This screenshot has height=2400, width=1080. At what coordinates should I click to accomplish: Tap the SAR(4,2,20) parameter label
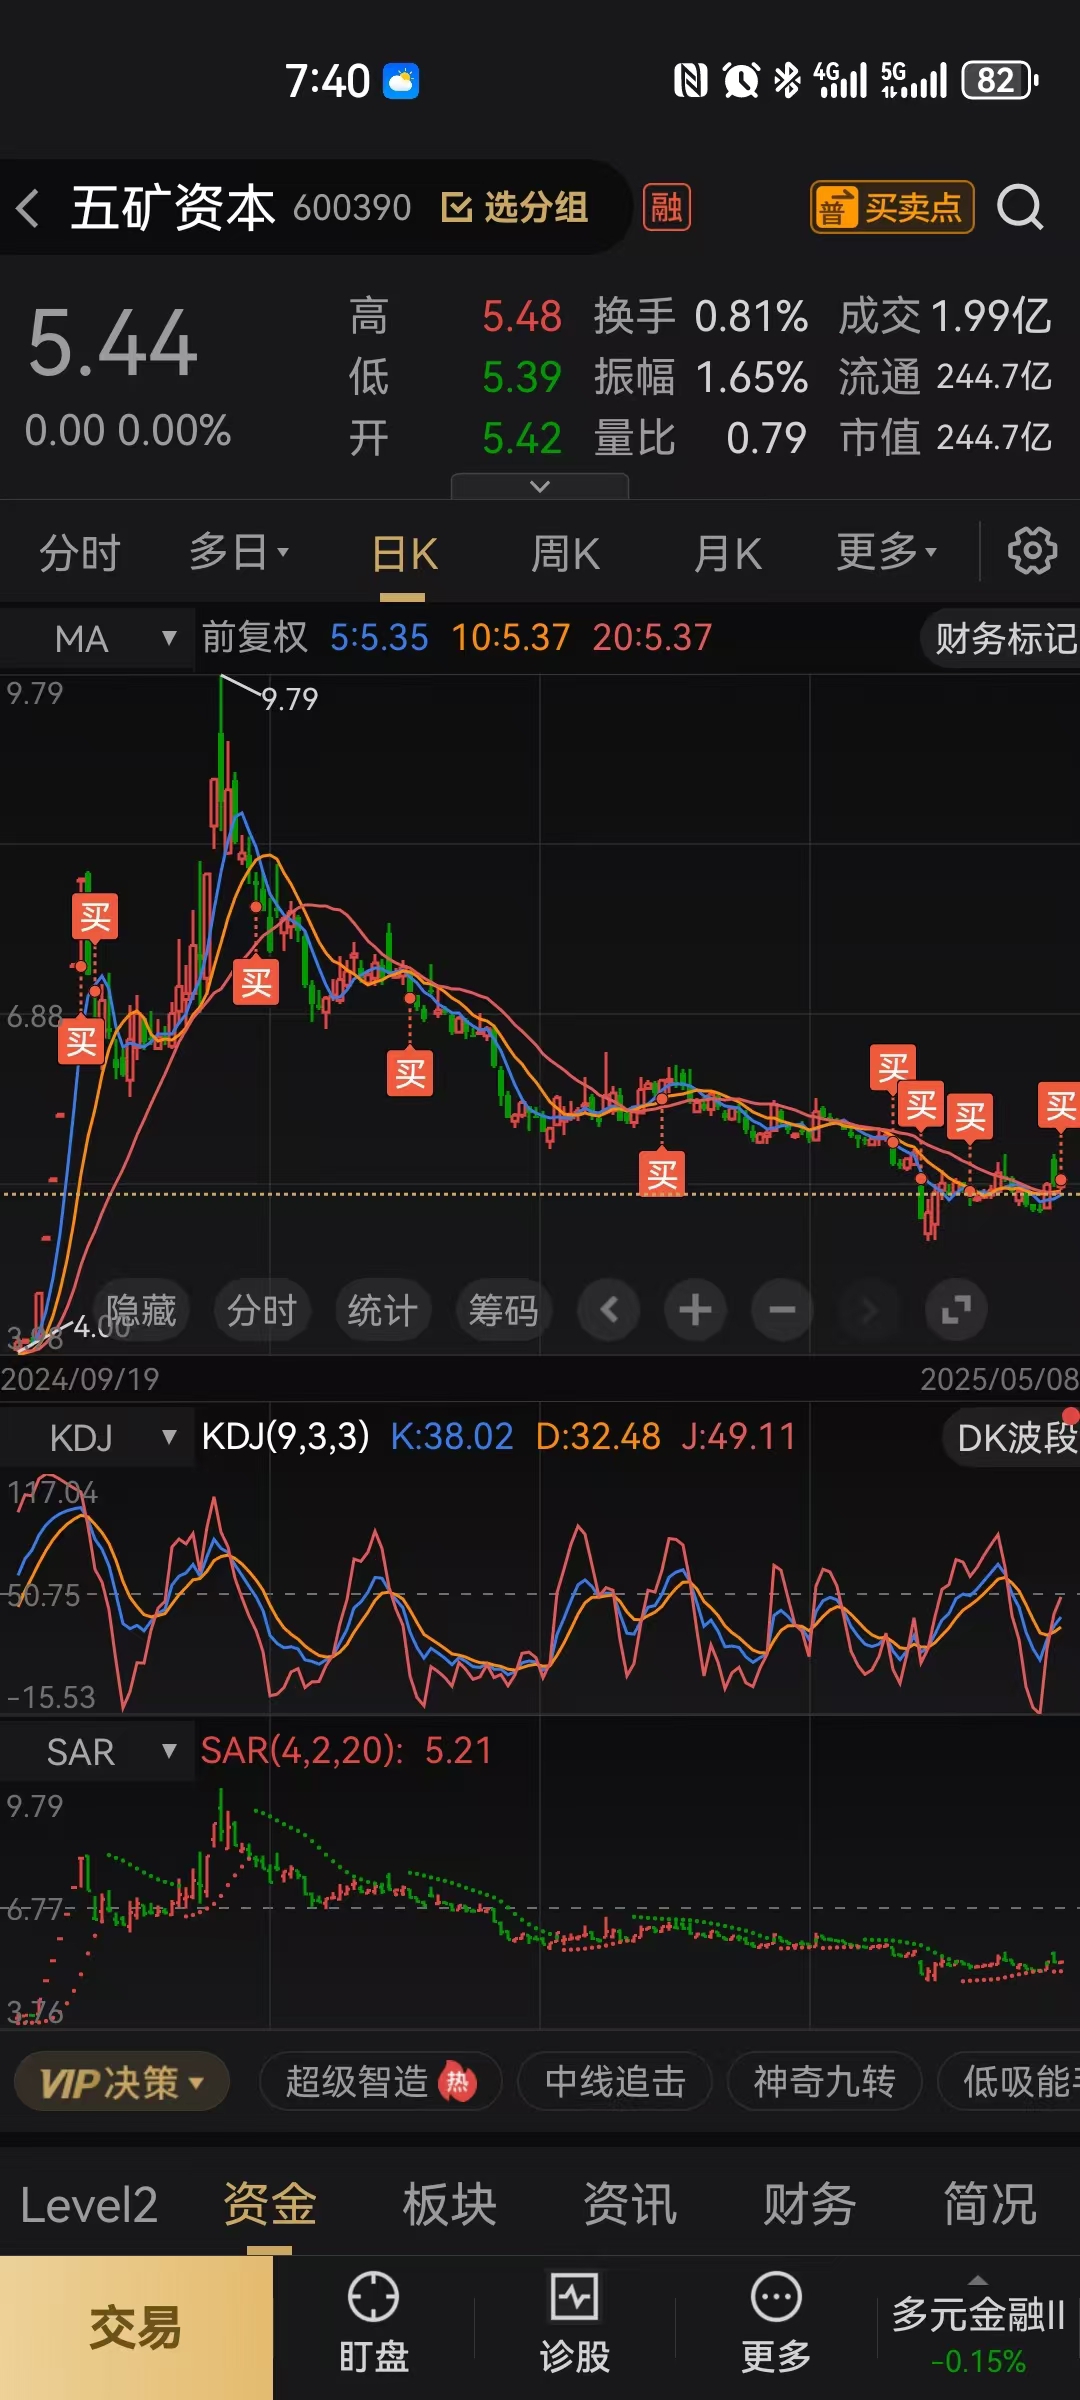coord(302,1750)
